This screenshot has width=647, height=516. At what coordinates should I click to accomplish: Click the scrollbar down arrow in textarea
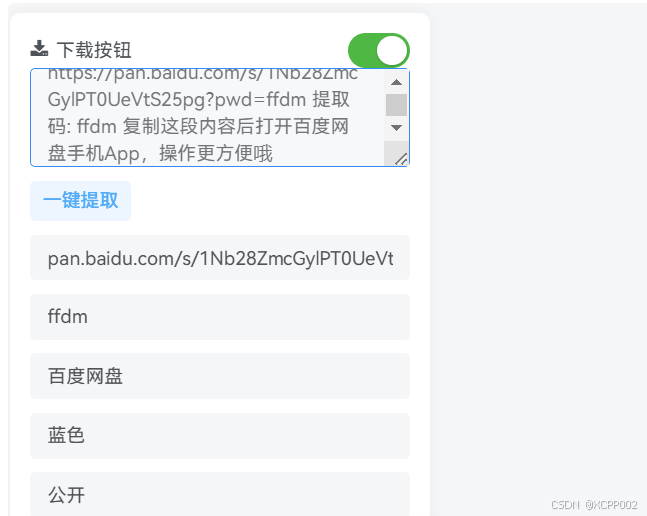pyautogui.click(x=396, y=128)
